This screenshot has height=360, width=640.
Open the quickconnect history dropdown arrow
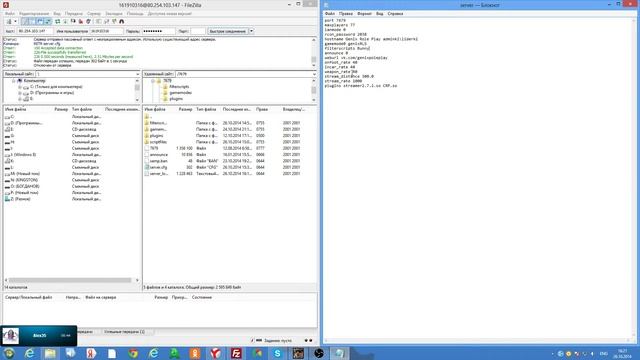[251, 31]
